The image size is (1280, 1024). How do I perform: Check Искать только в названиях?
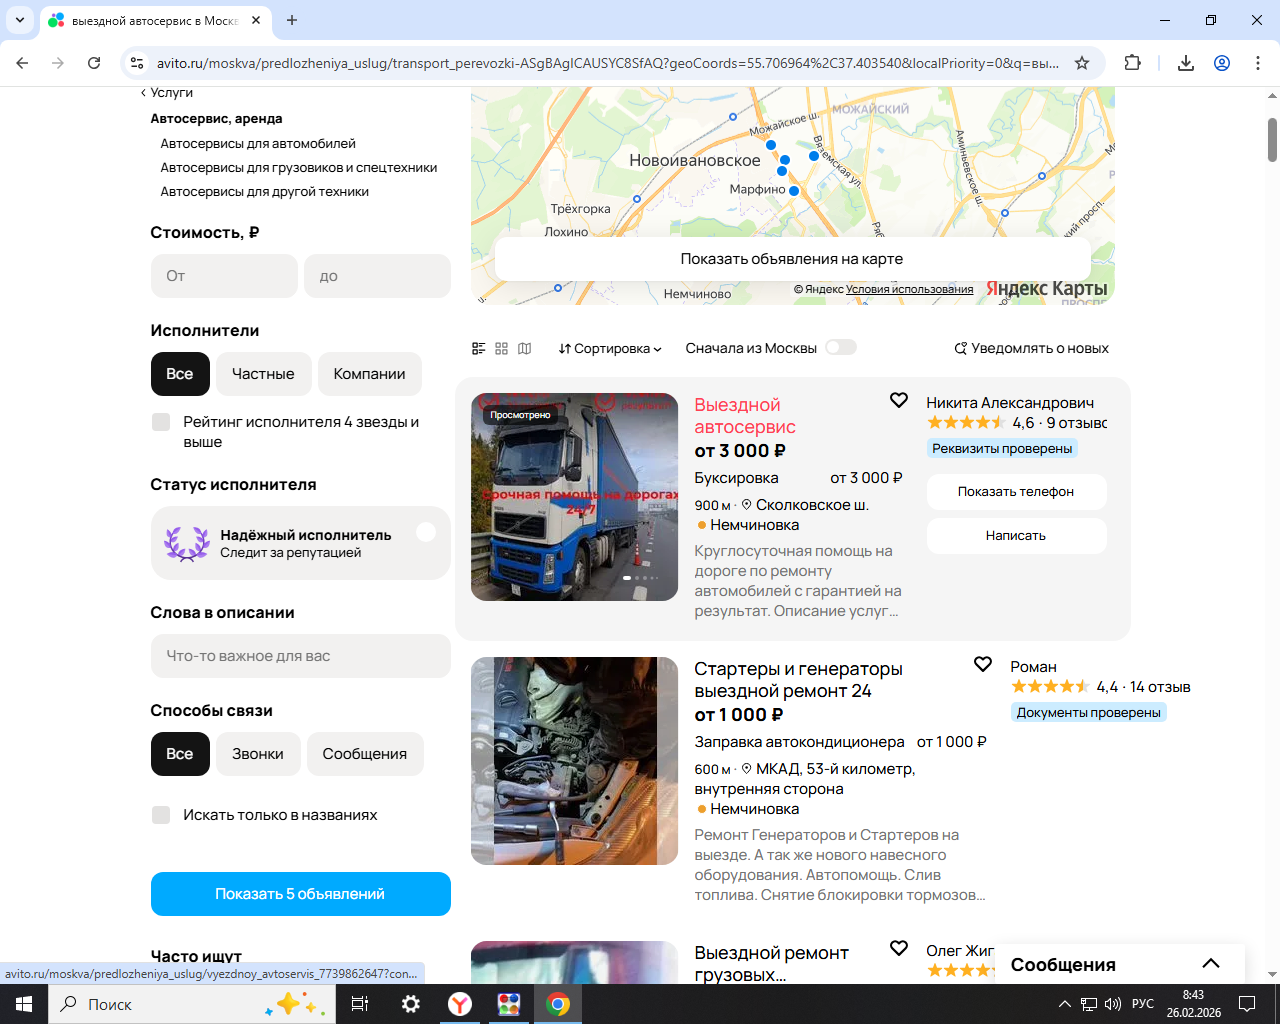click(161, 815)
